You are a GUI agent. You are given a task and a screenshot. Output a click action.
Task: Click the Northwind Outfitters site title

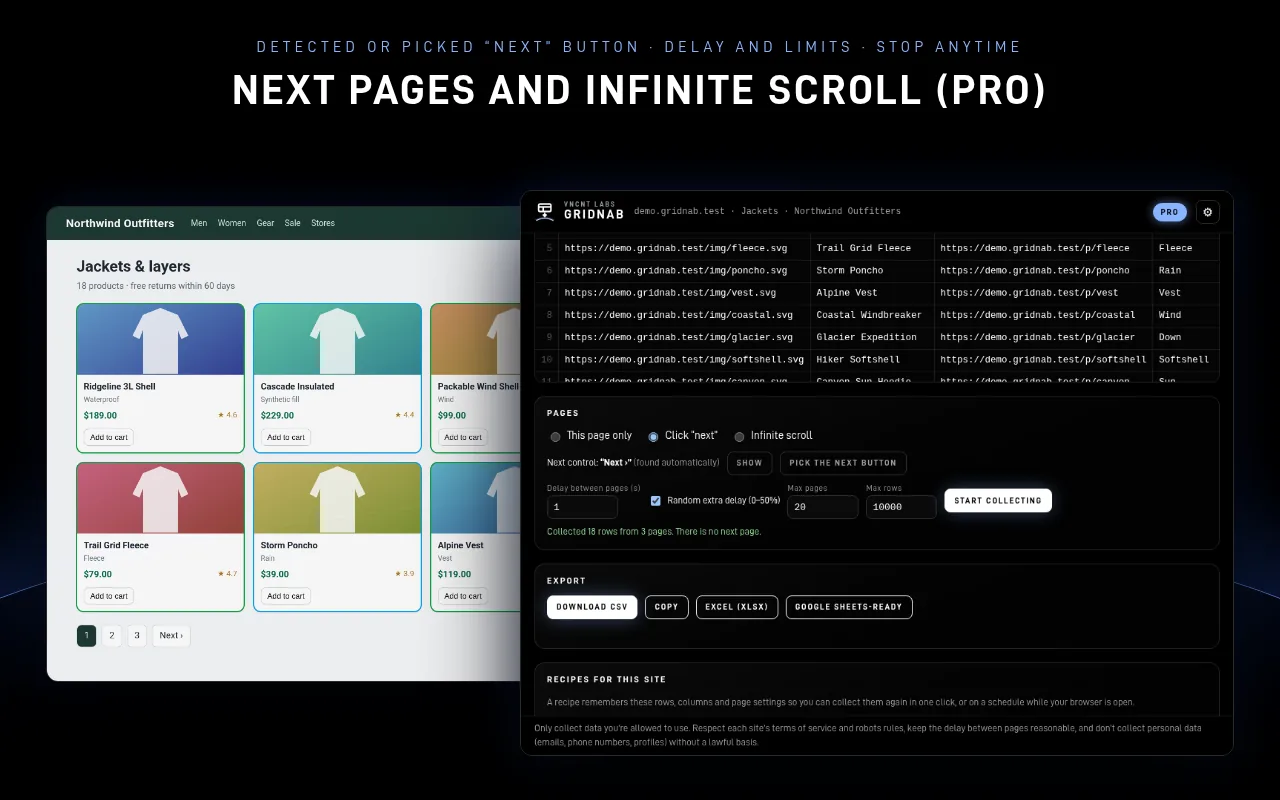pos(120,223)
